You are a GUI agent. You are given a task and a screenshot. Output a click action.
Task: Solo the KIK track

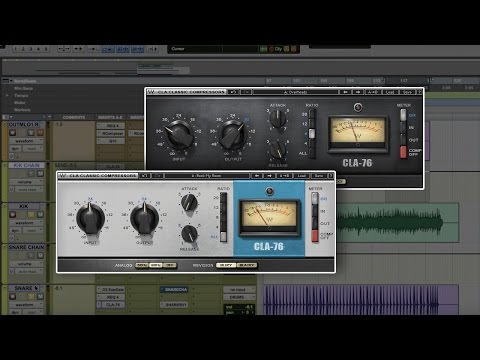[31, 214]
